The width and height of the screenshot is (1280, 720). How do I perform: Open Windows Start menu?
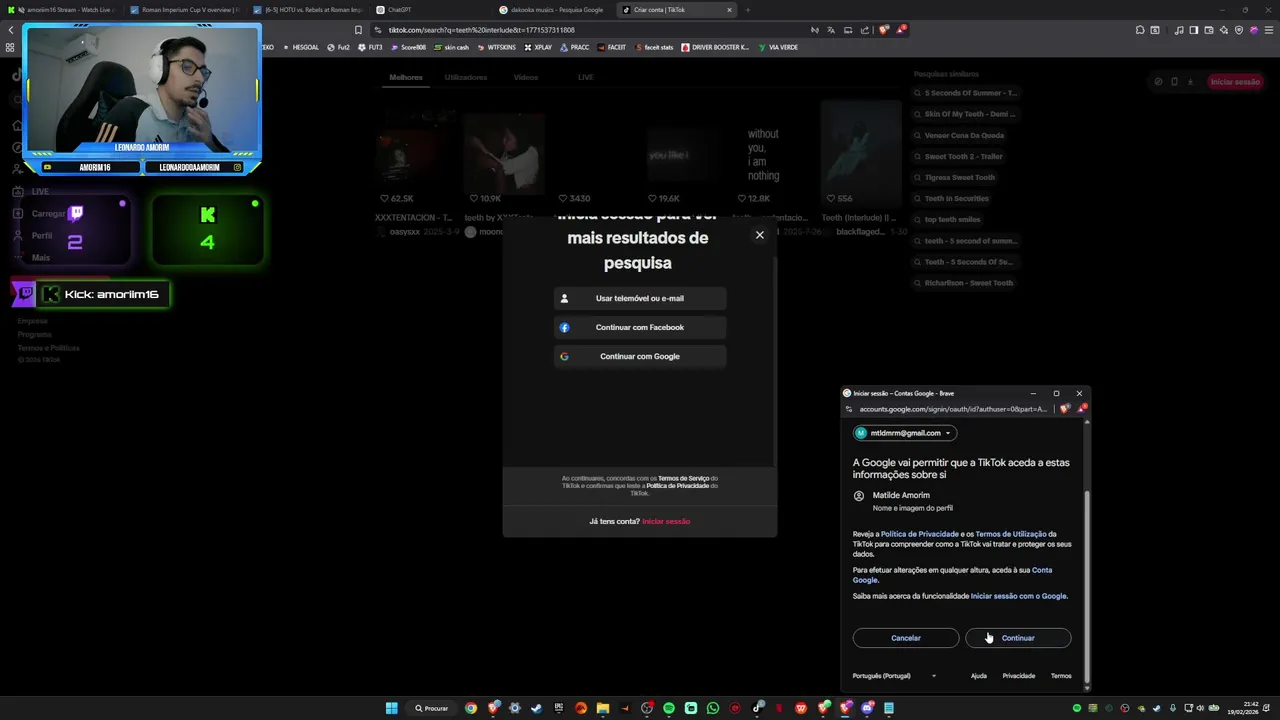[391, 708]
